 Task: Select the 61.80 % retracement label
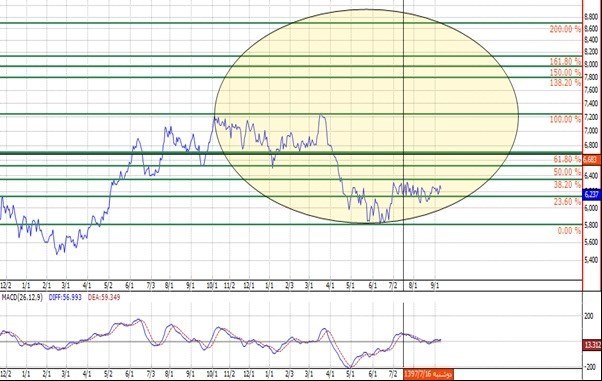pyautogui.click(x=567, y=159)
